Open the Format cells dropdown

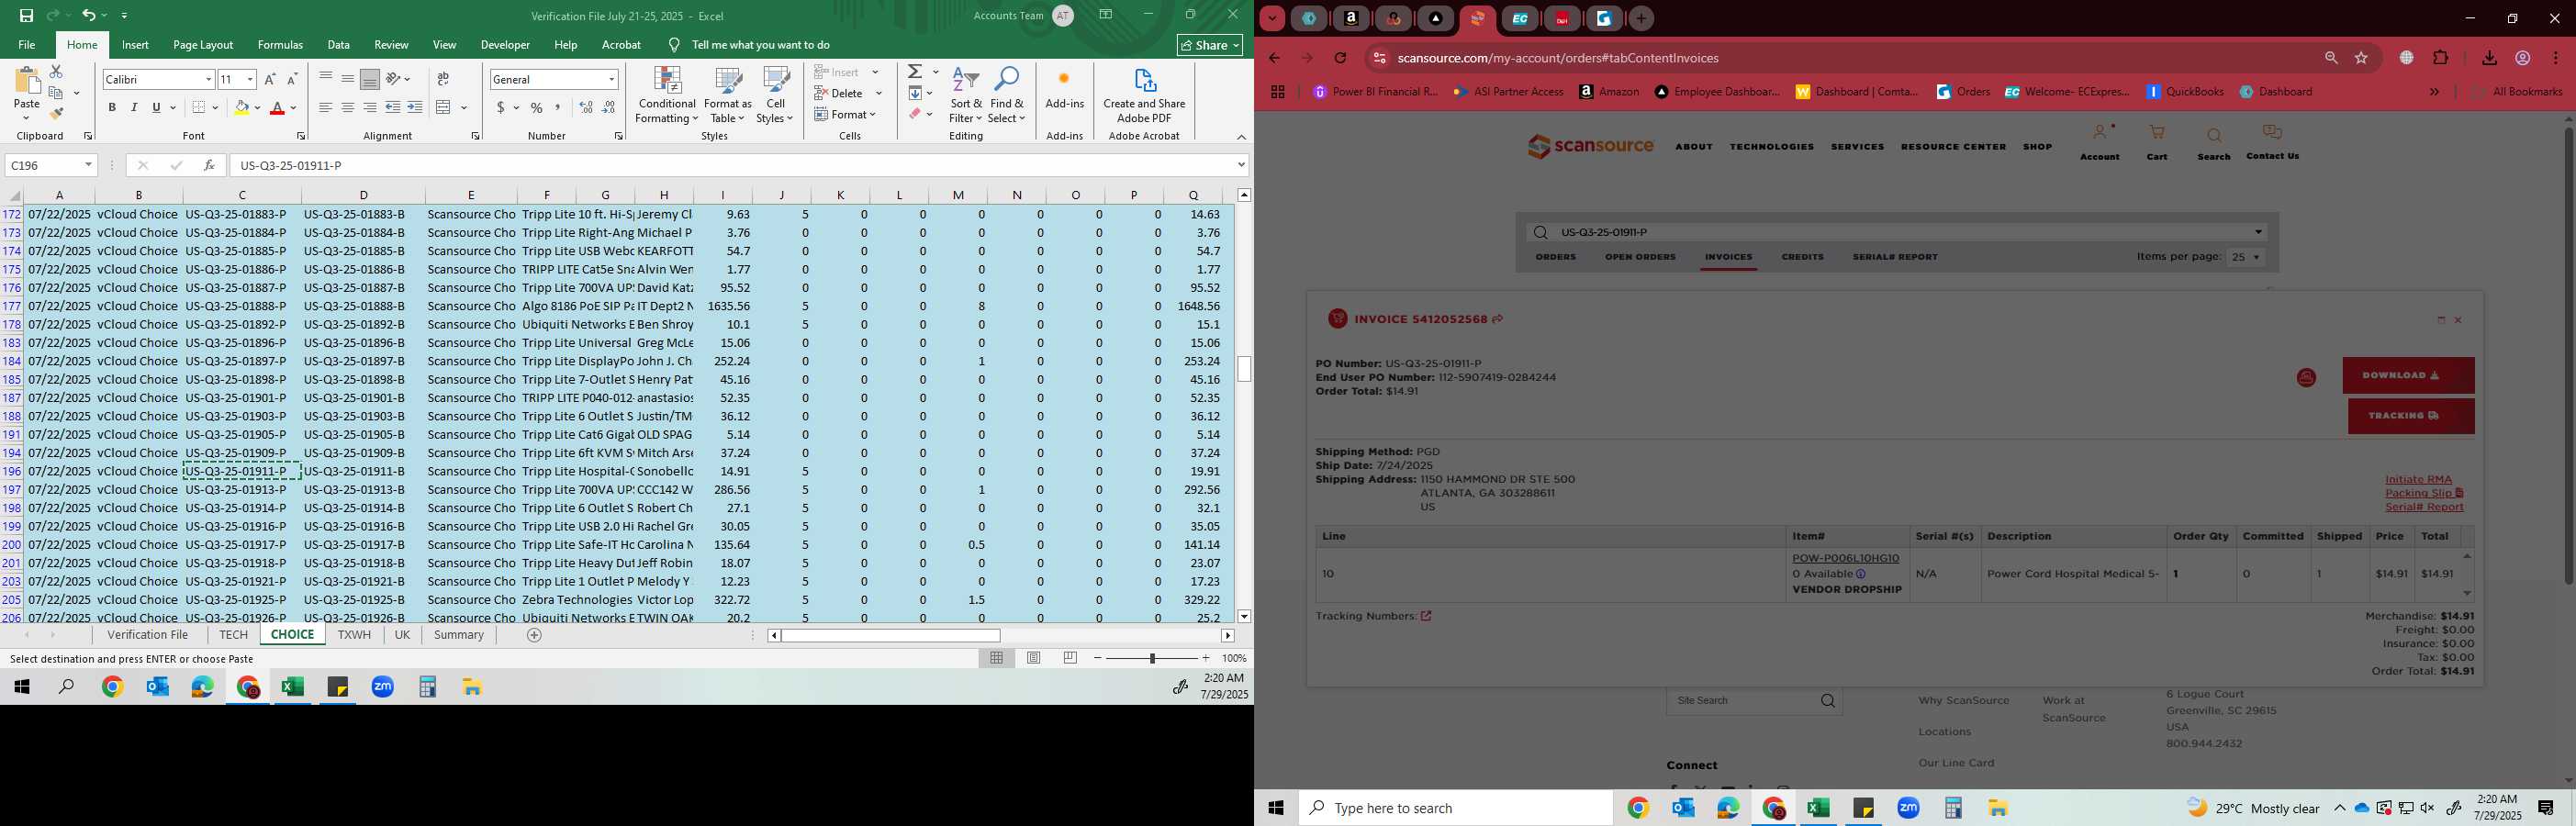point(846,114)
